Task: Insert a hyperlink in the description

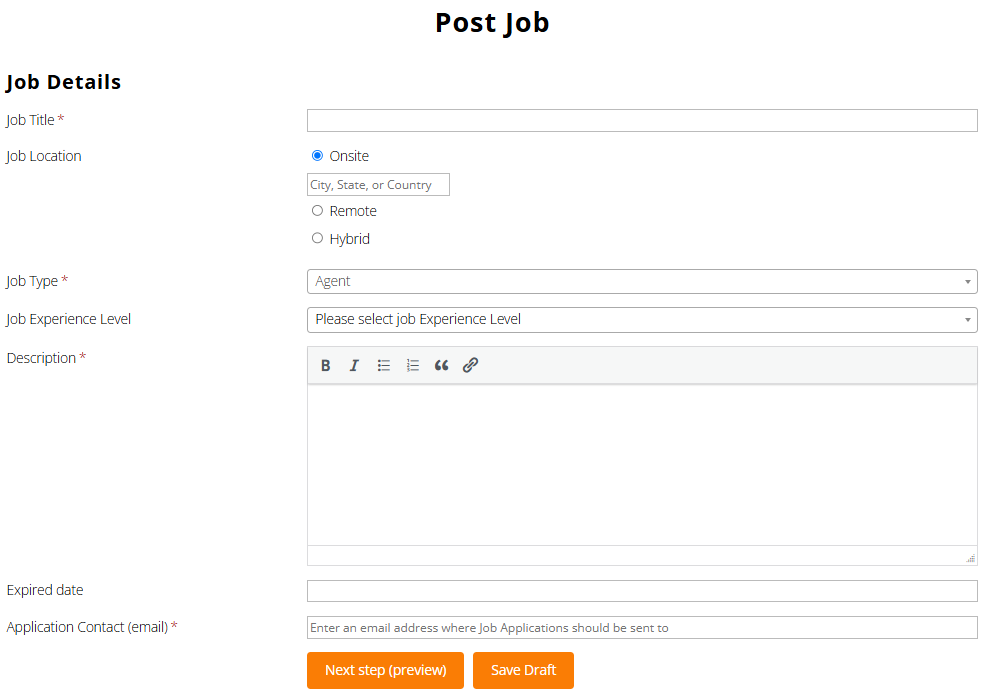Action: click(471, 365)
